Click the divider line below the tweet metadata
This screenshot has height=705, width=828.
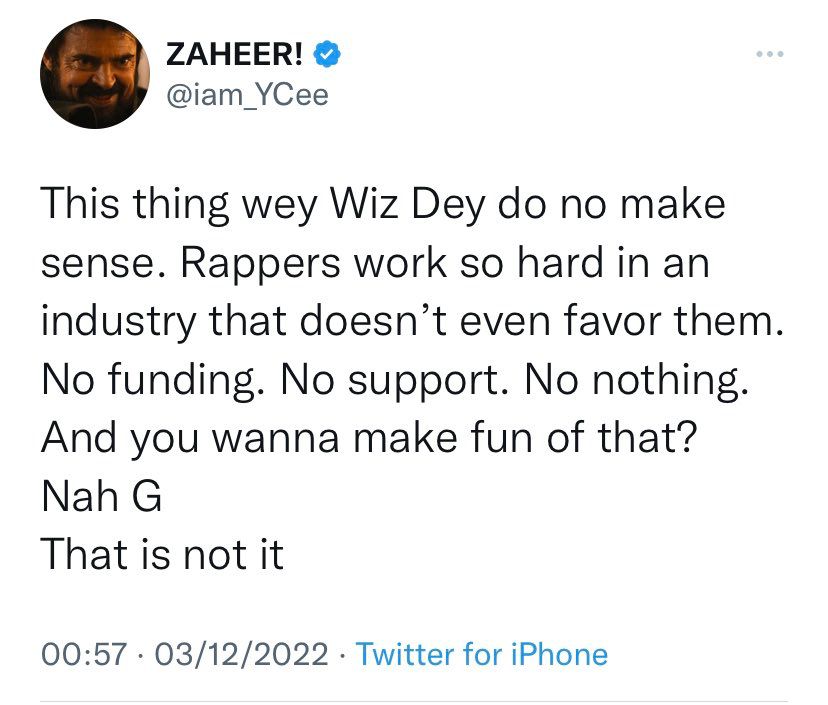(414, 702)
